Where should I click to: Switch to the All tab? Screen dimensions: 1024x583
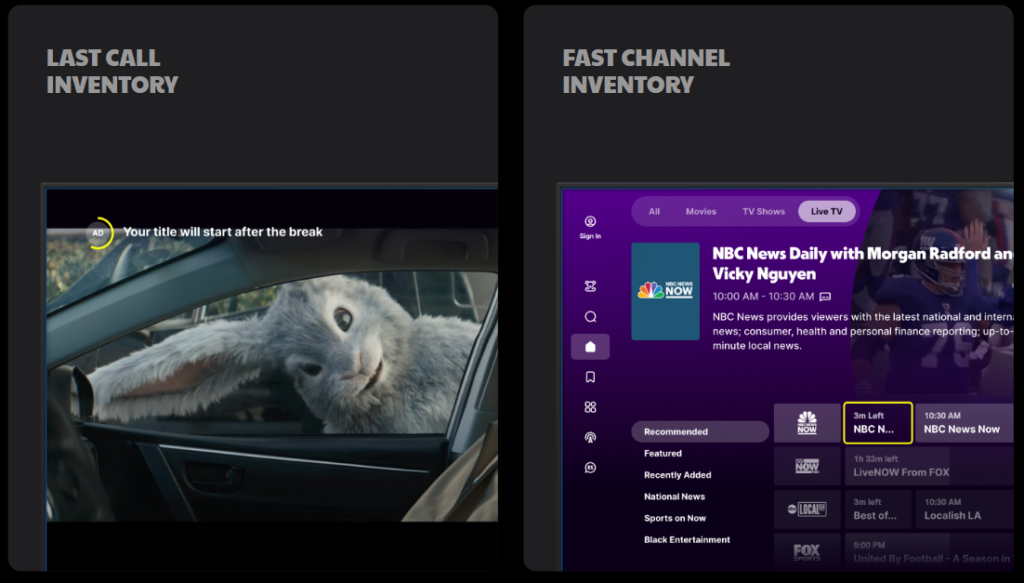pyautogui.click(x=654, y=212)
